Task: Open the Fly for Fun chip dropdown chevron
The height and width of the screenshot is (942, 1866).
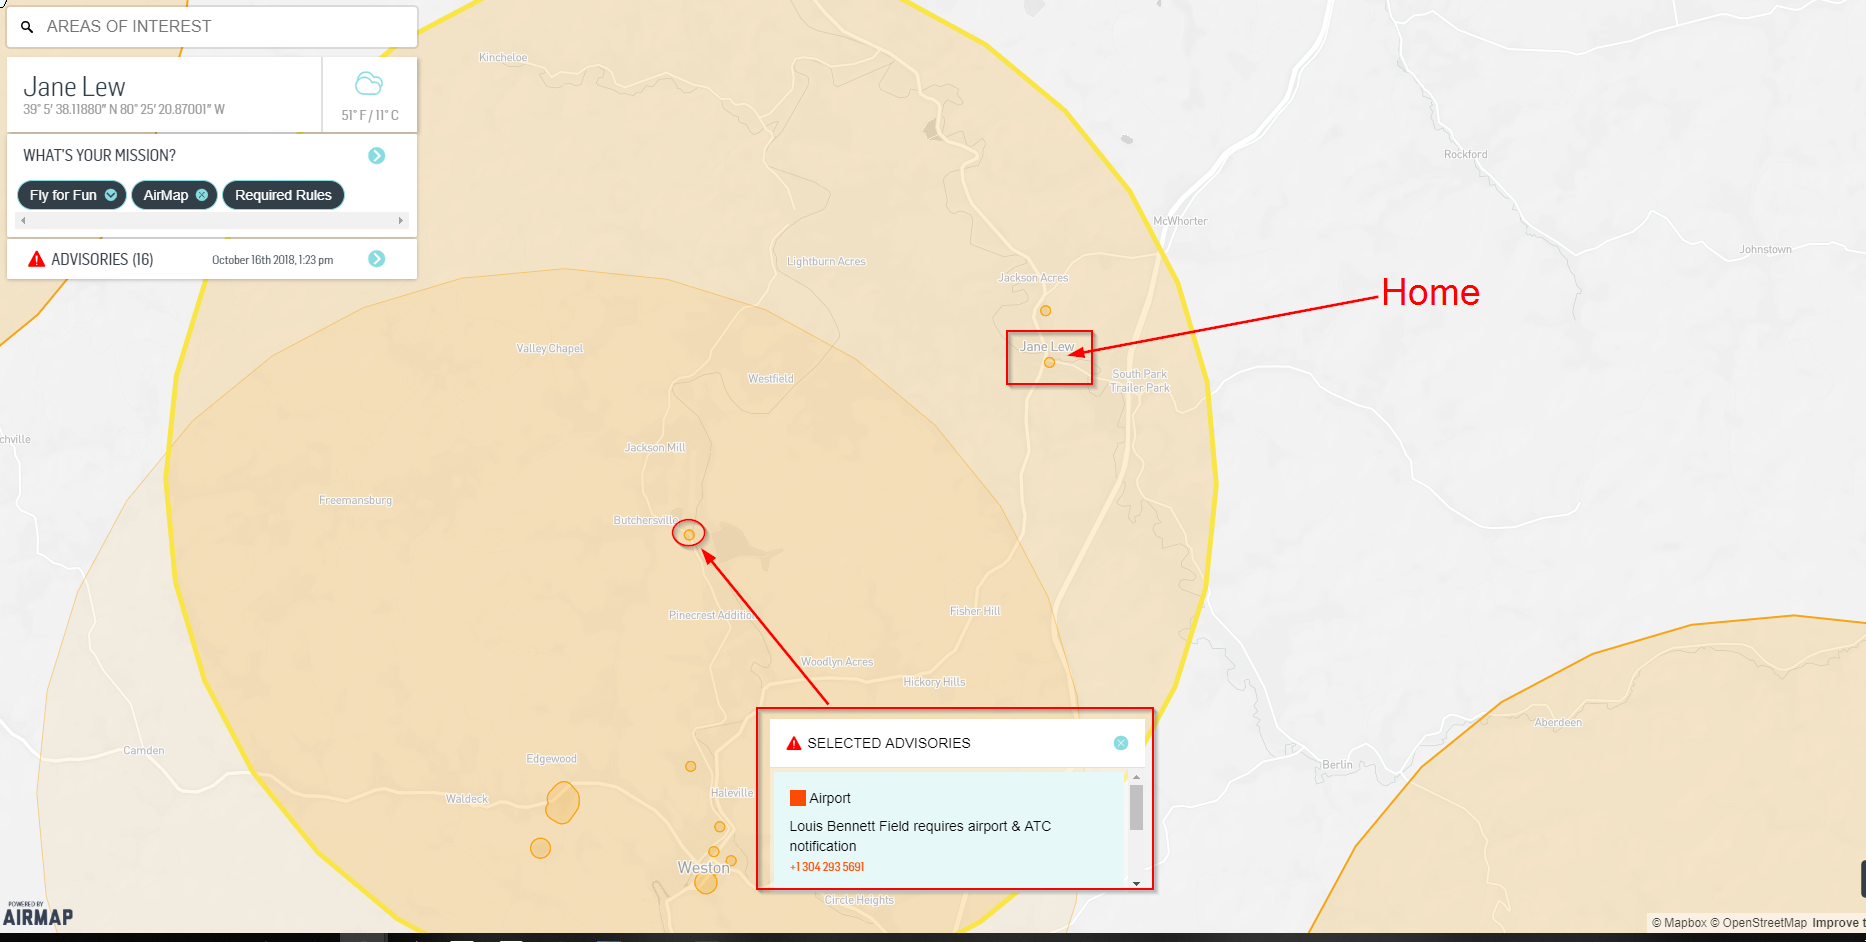Action: (x=111, y=195)
